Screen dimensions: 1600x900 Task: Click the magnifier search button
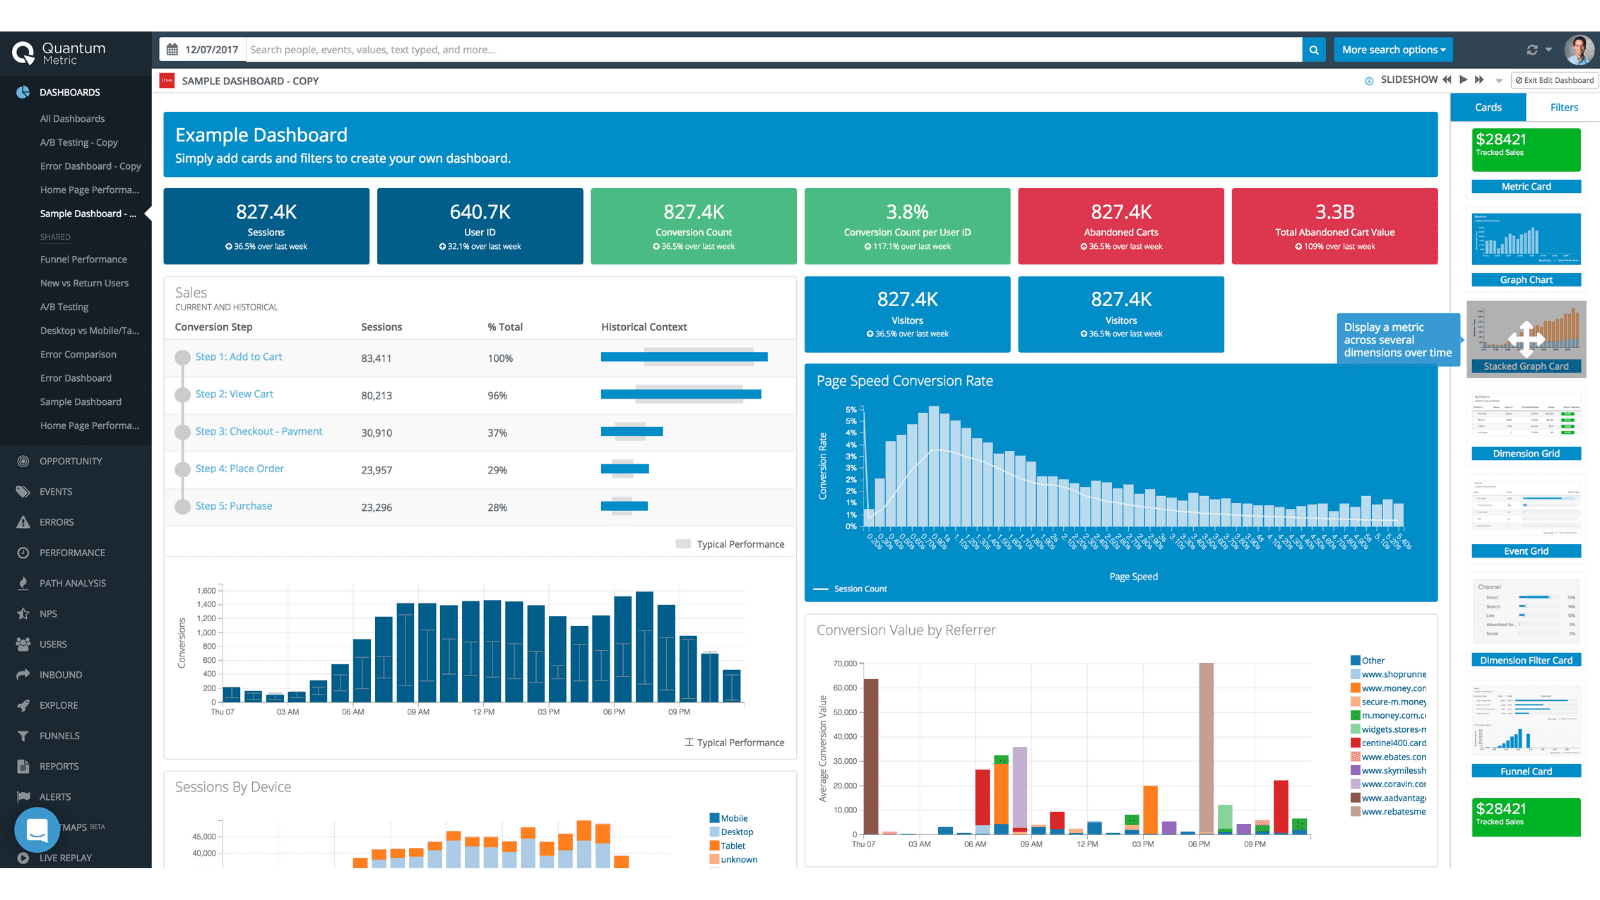point(1314,49)
